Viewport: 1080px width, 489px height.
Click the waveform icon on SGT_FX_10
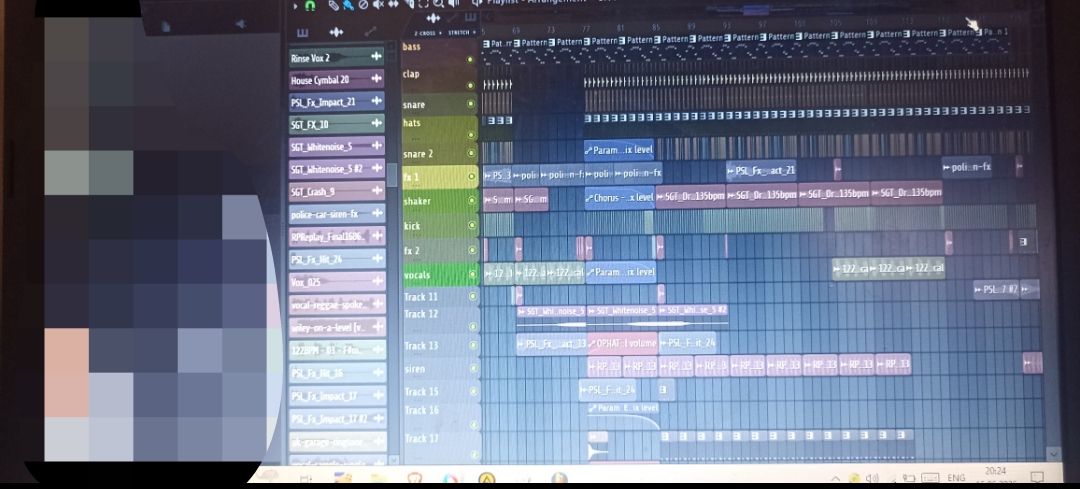[x=376, y=123]
